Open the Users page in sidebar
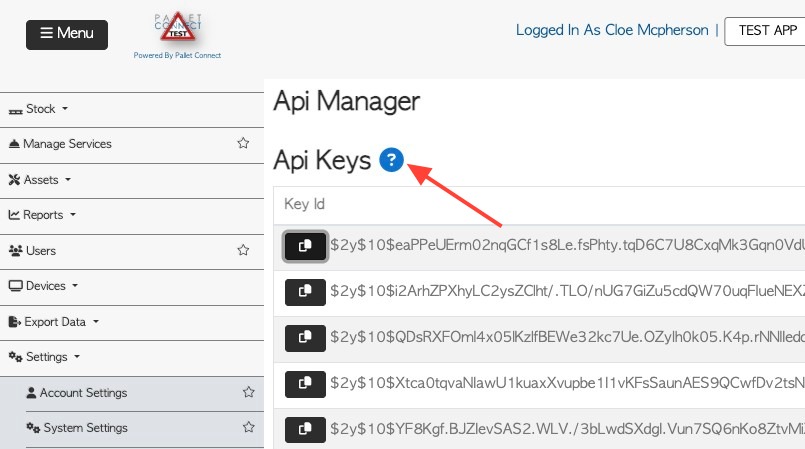Viewport: 805px width, 449px height. pyautogui.click(x=40, y=251)
